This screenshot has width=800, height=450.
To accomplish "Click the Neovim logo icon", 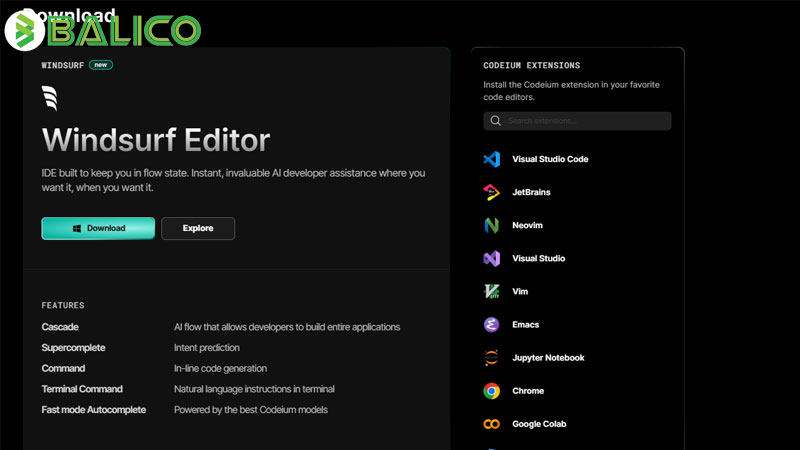I will point(491,226).
